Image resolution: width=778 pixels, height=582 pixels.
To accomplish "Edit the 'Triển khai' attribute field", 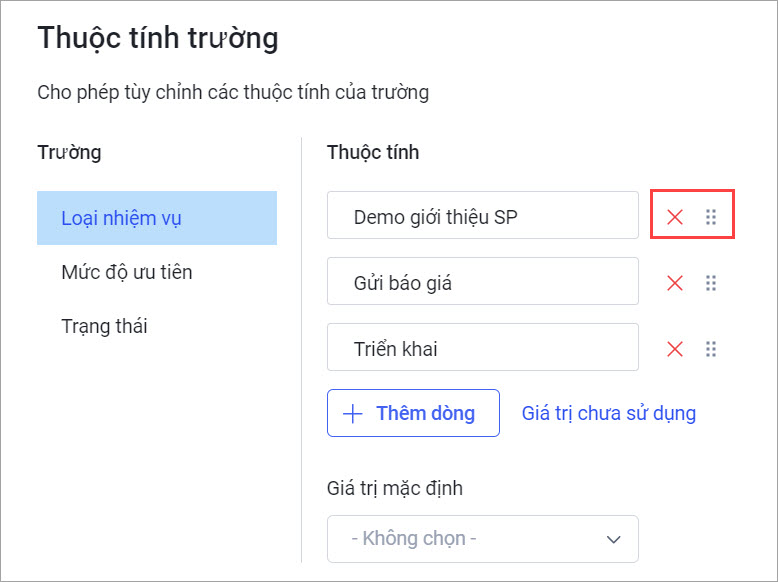I will 483,347.
